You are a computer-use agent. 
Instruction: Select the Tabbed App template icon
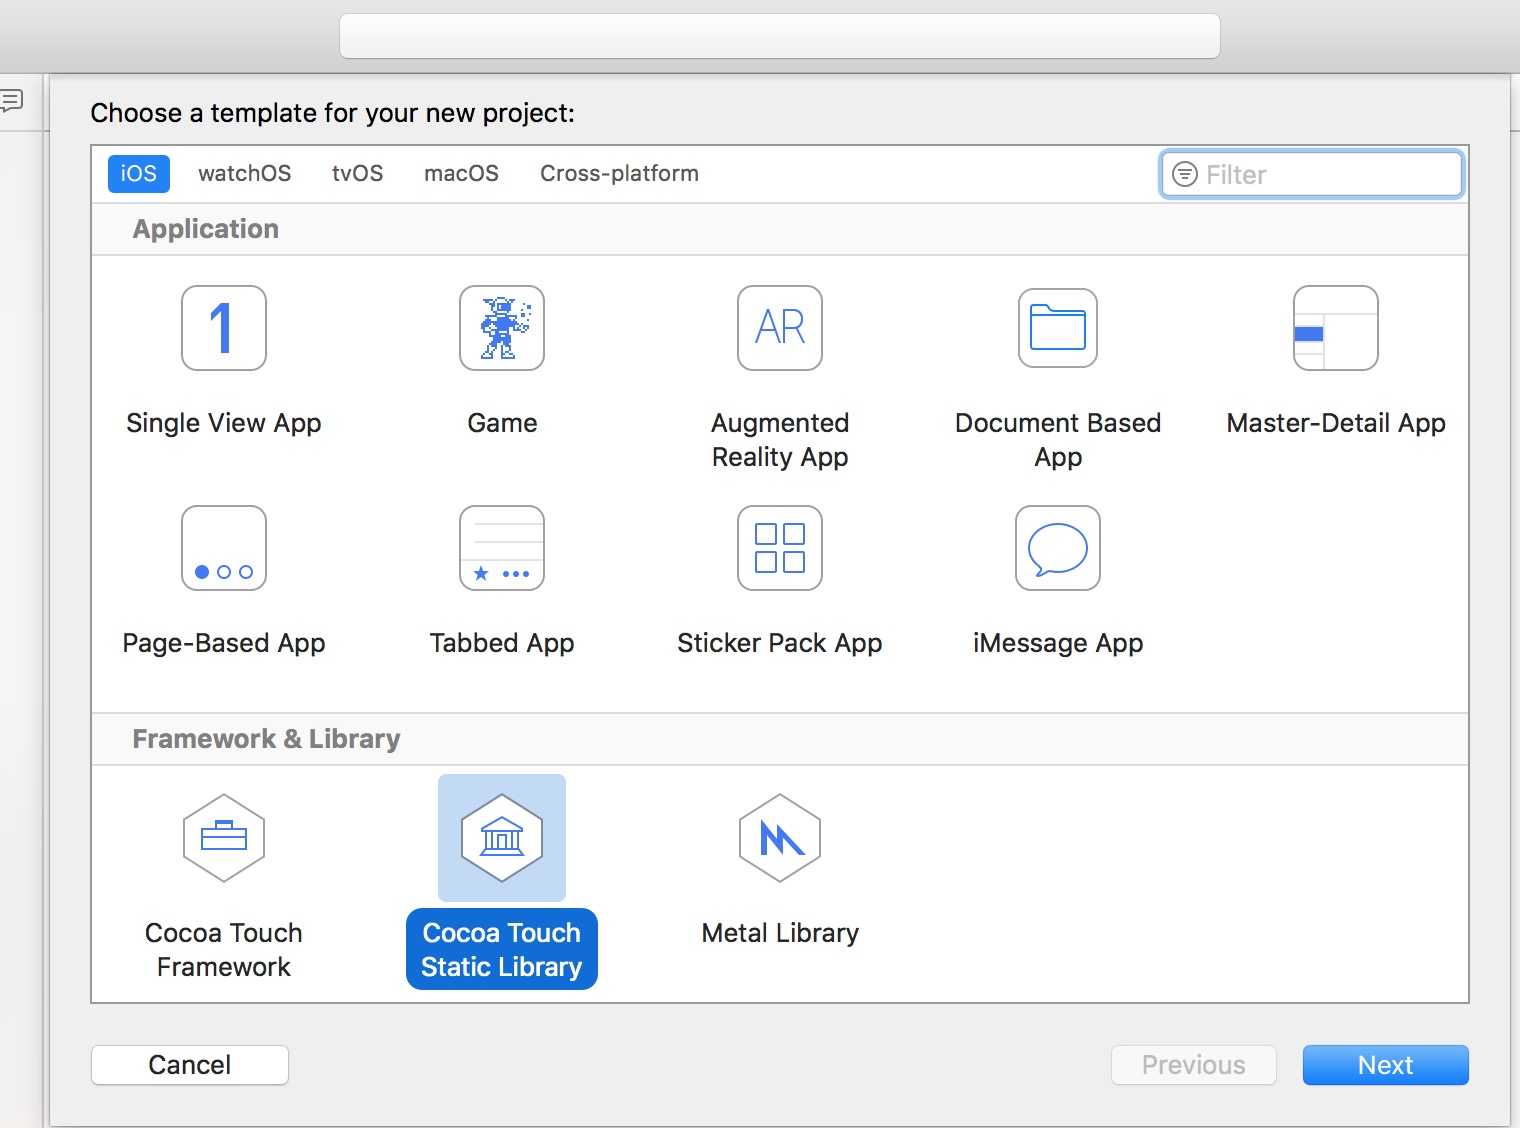[502, 548]
